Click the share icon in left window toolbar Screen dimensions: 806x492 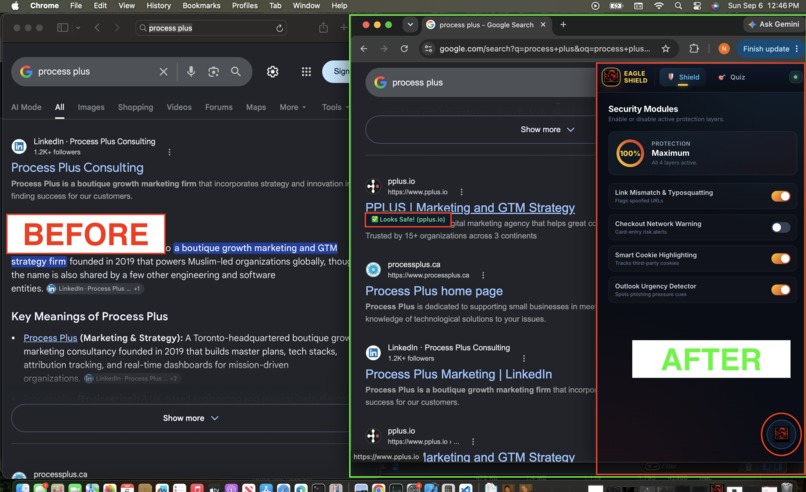323,28
